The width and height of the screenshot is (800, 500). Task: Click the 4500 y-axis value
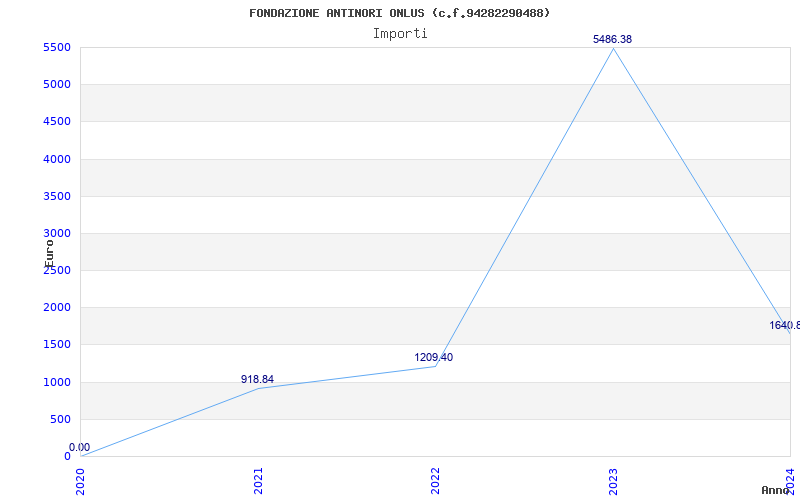[x=57, y=121]
